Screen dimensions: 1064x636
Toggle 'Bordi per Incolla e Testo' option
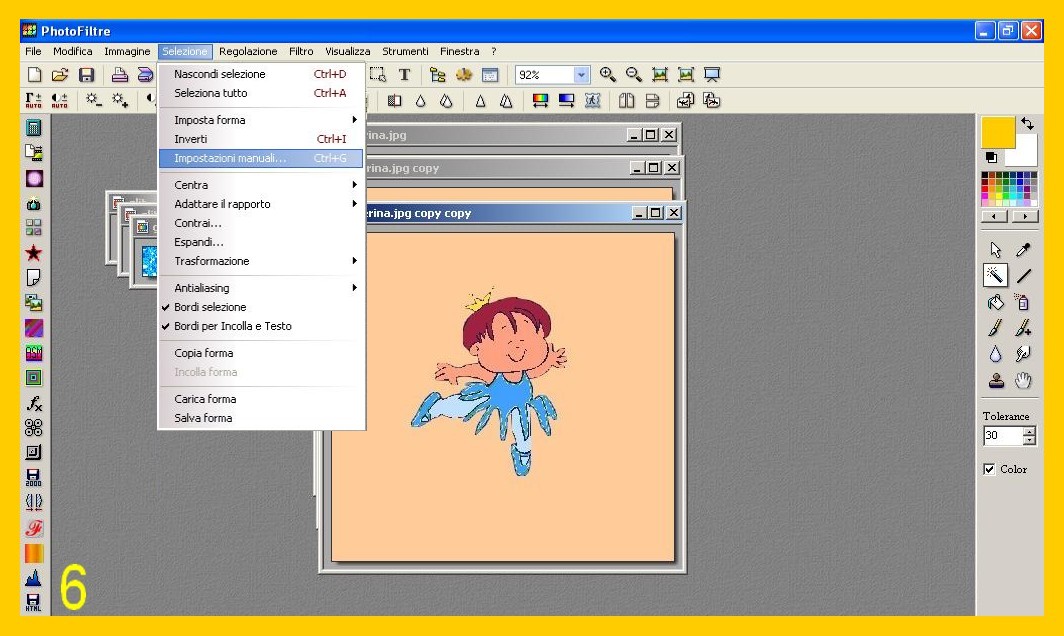coord(232,326)
